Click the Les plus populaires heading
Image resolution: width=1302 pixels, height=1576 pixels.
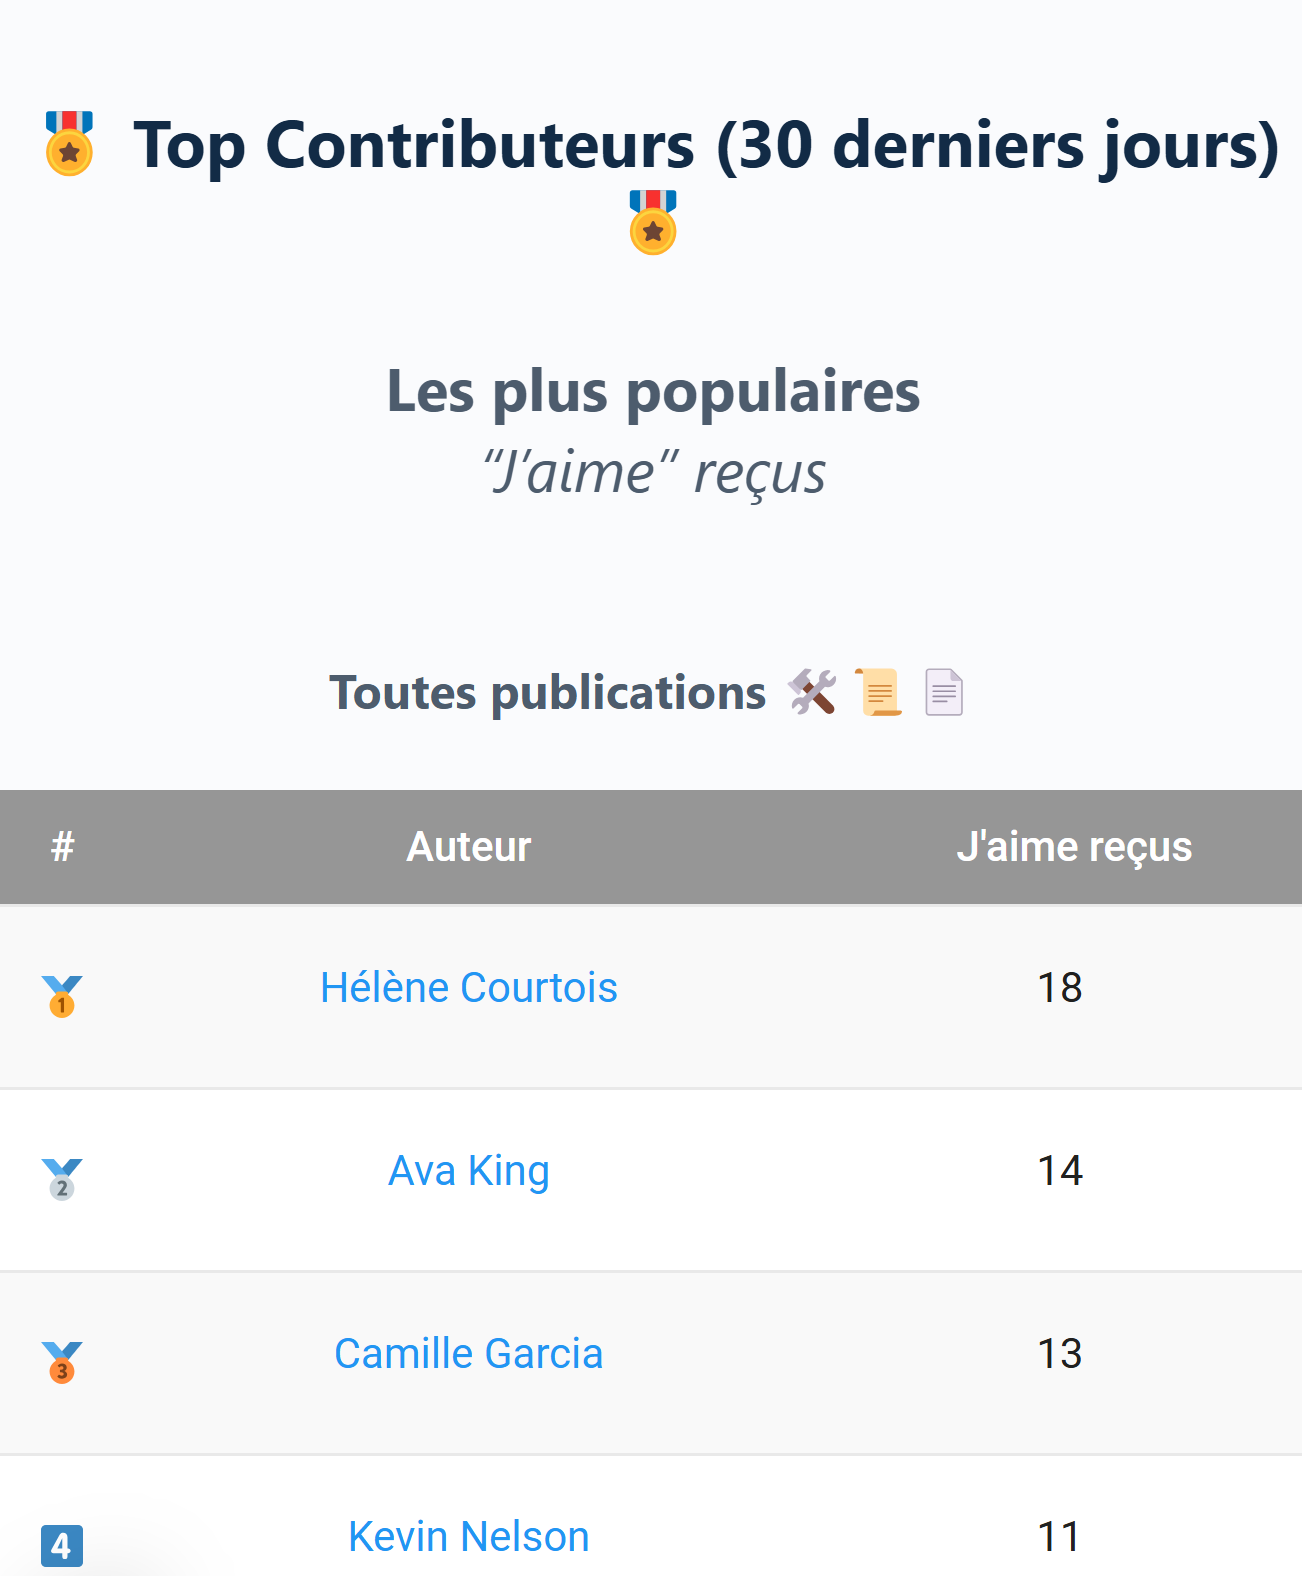point(653,391)
